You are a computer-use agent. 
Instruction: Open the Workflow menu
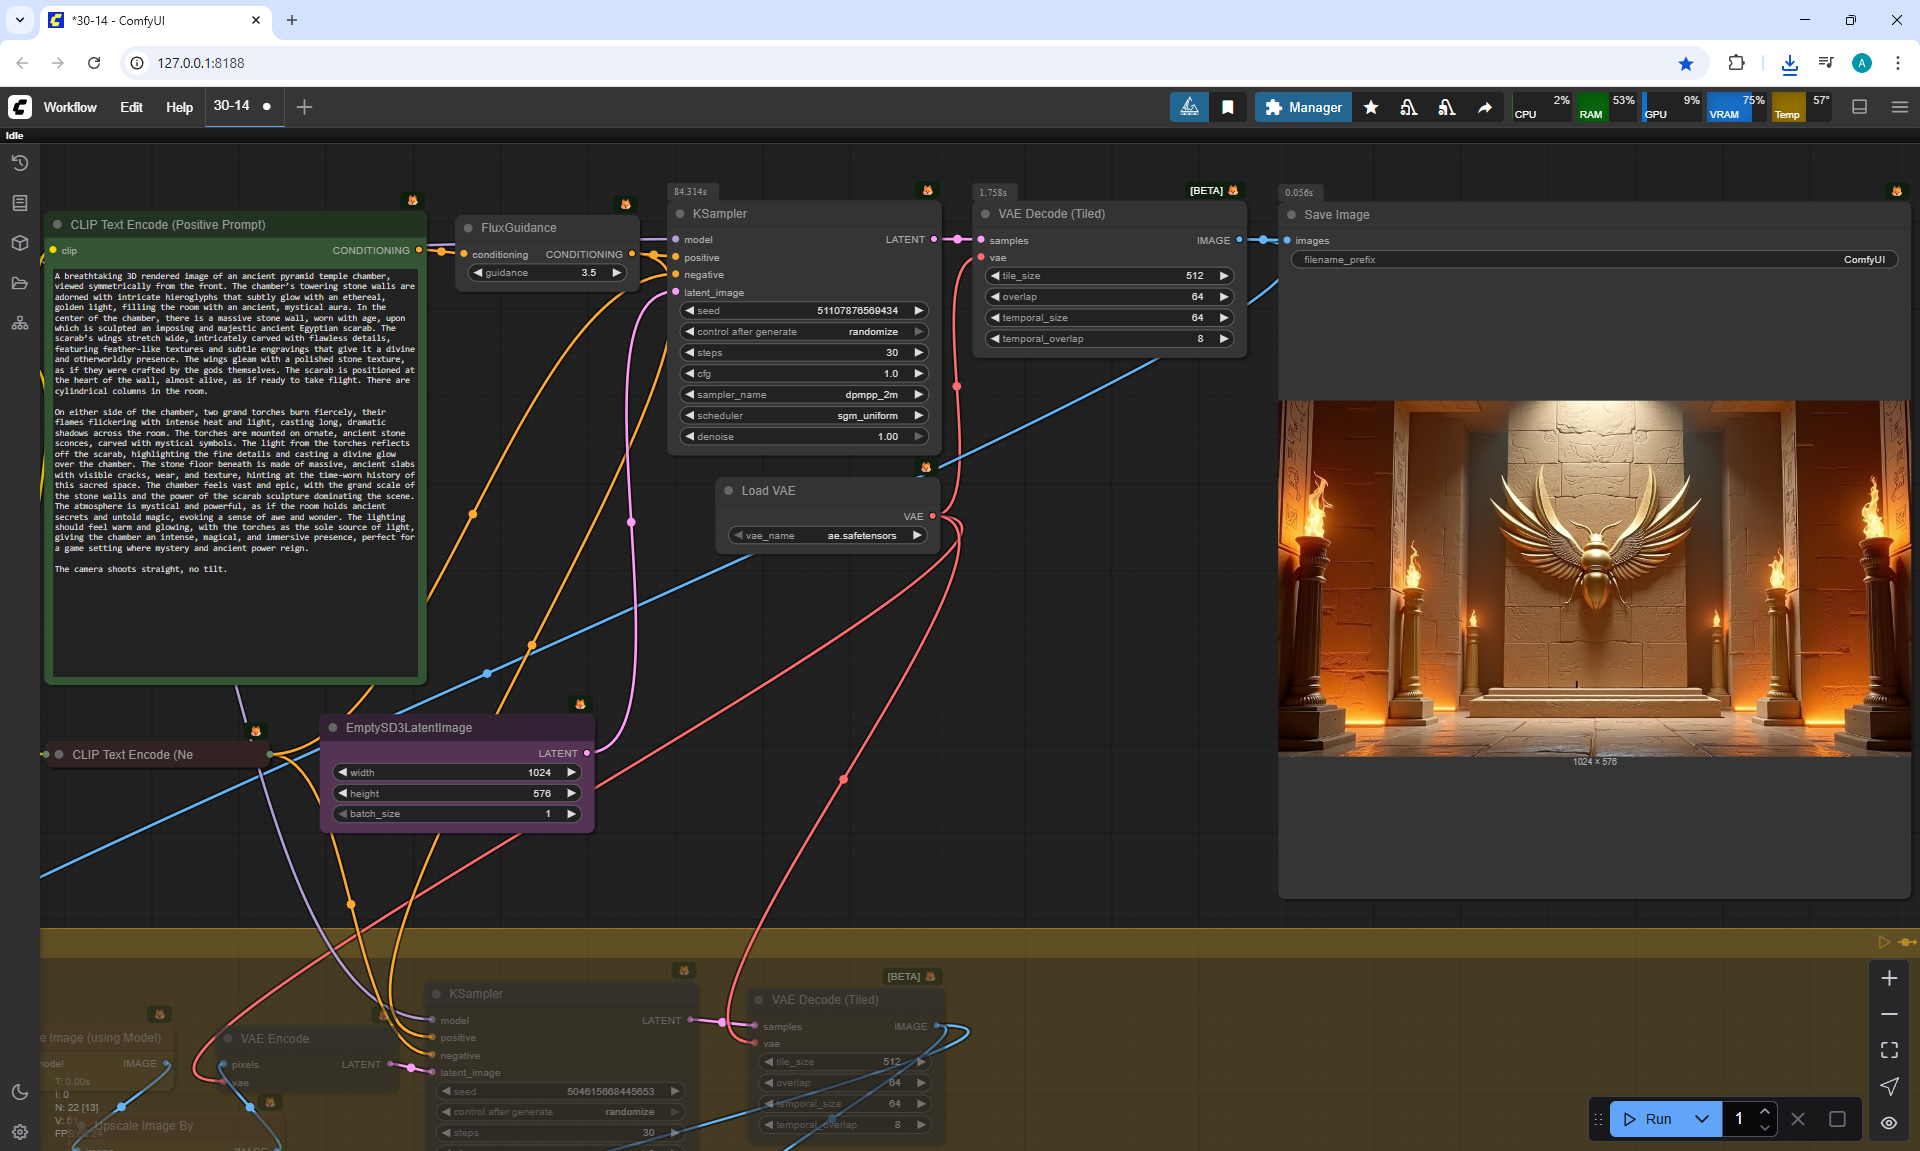[70, 107]
